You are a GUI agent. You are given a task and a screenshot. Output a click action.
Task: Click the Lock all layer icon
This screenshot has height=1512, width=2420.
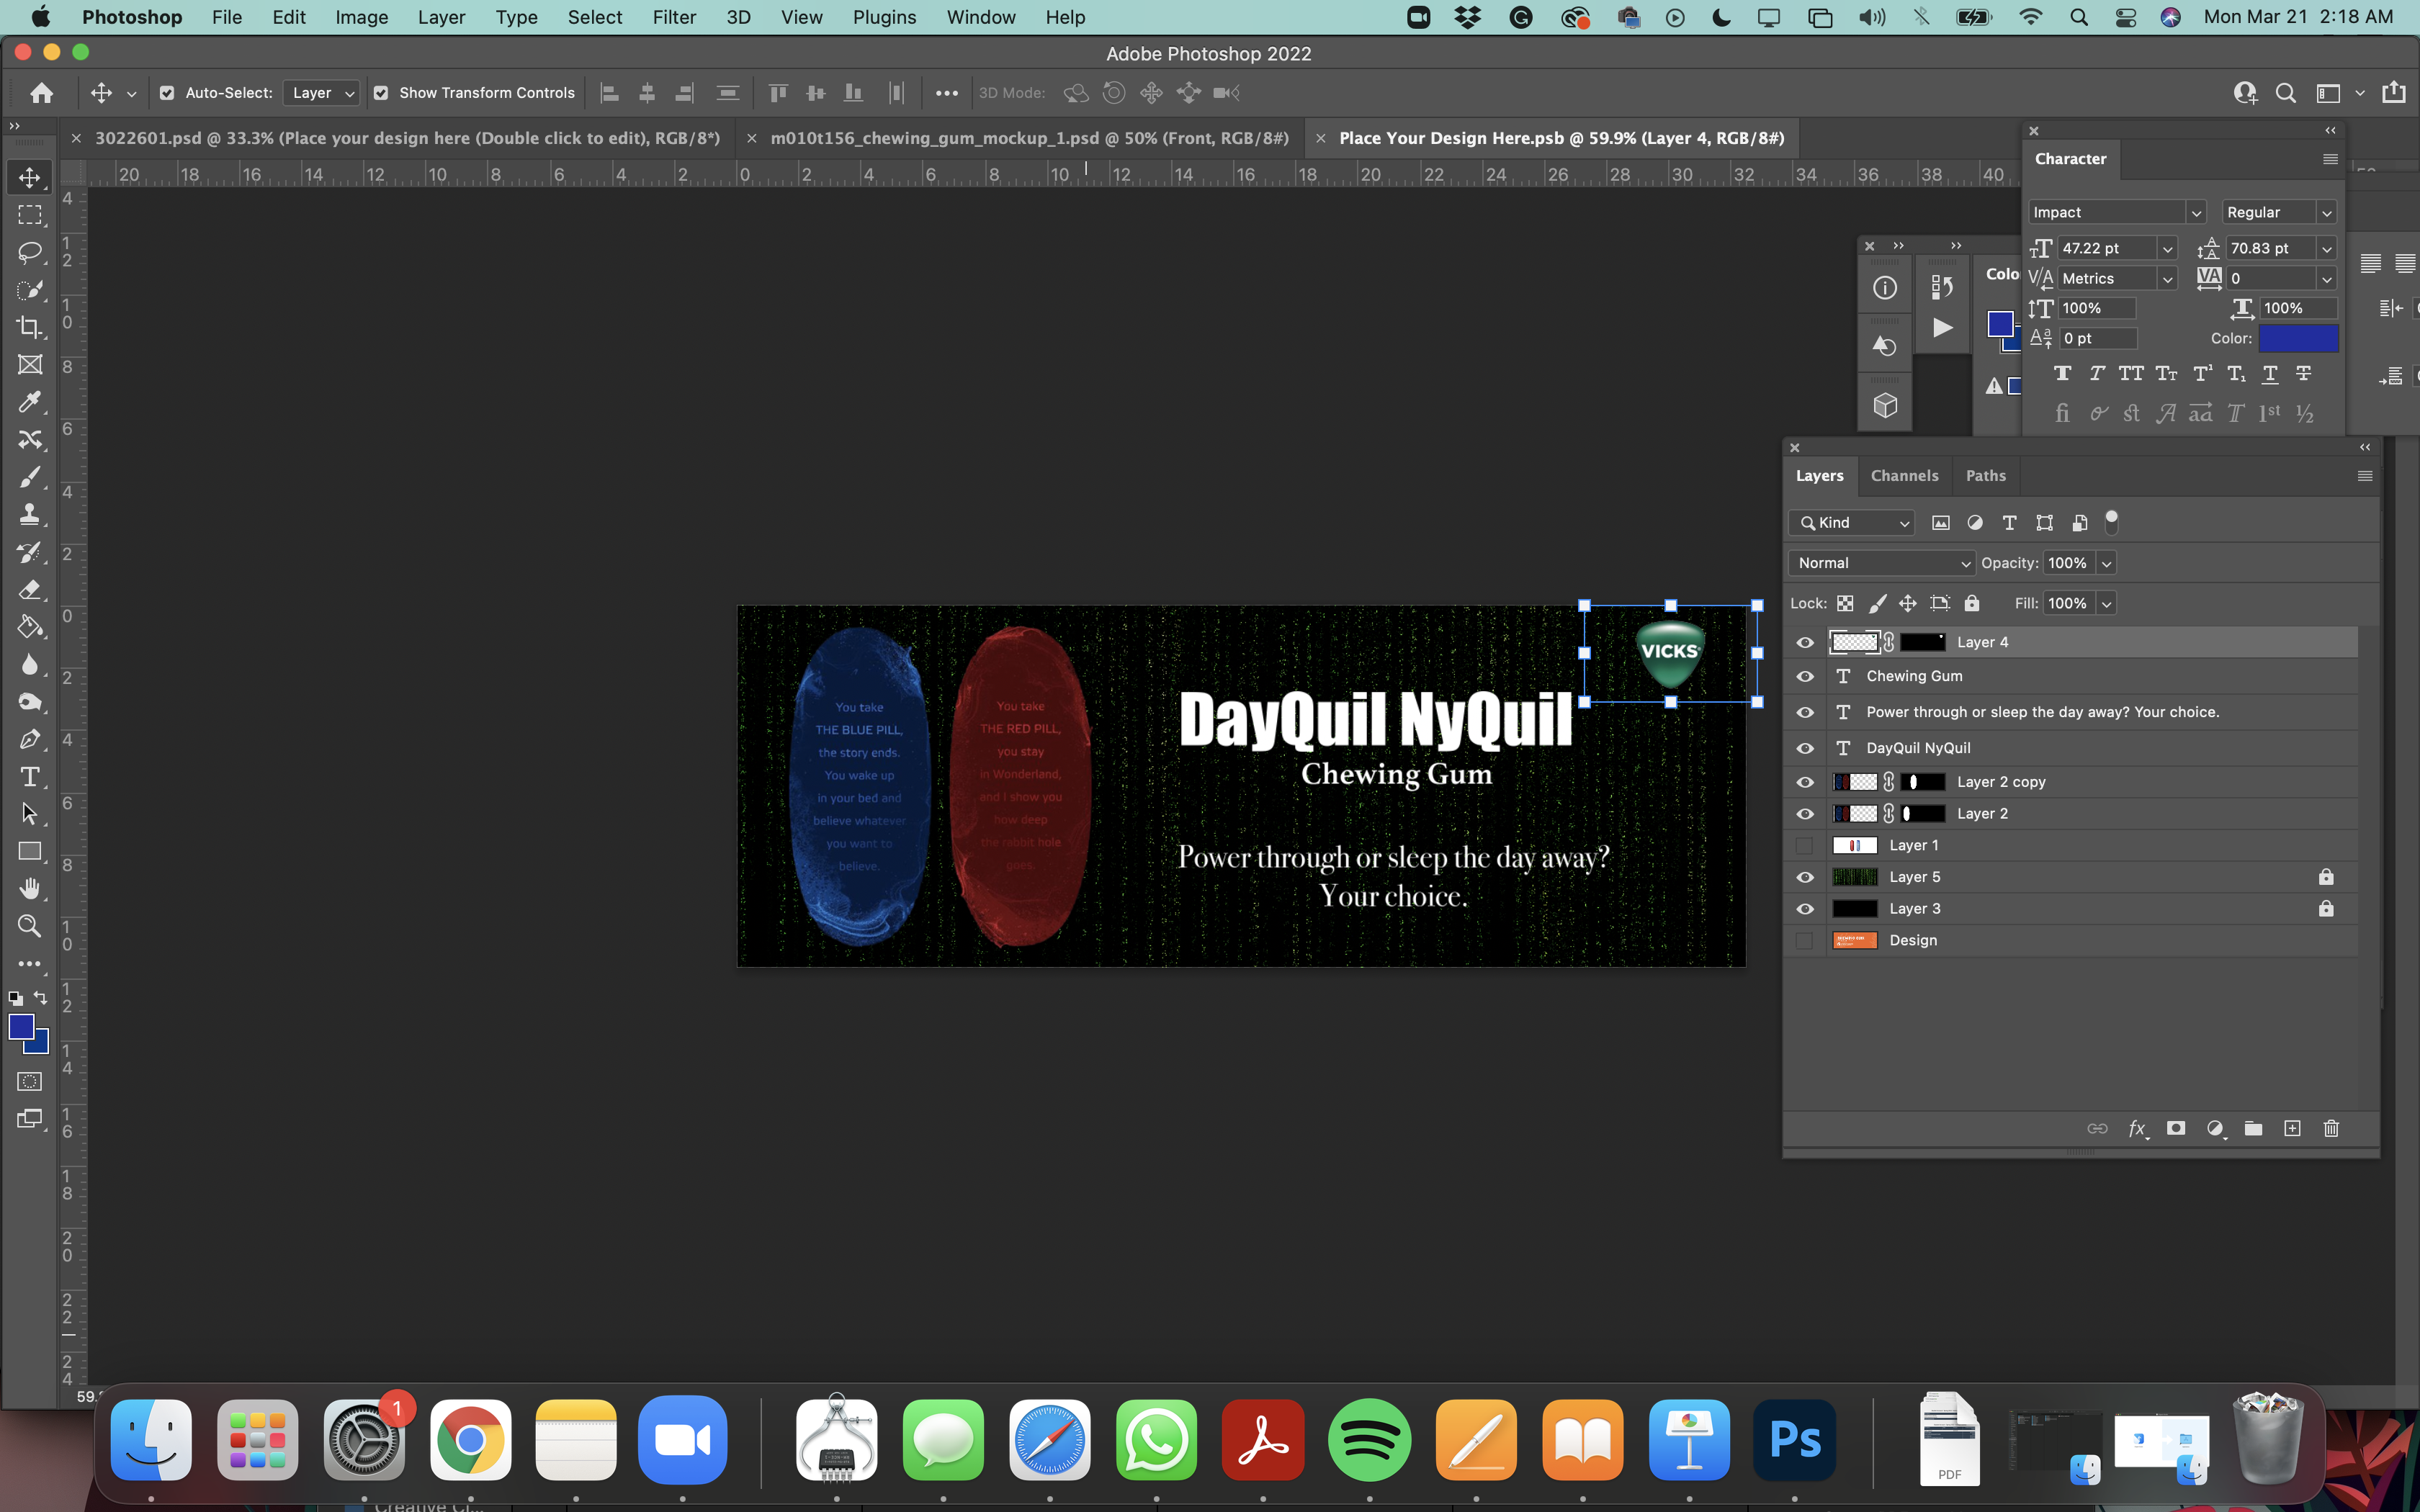[x=1972, y=603]
